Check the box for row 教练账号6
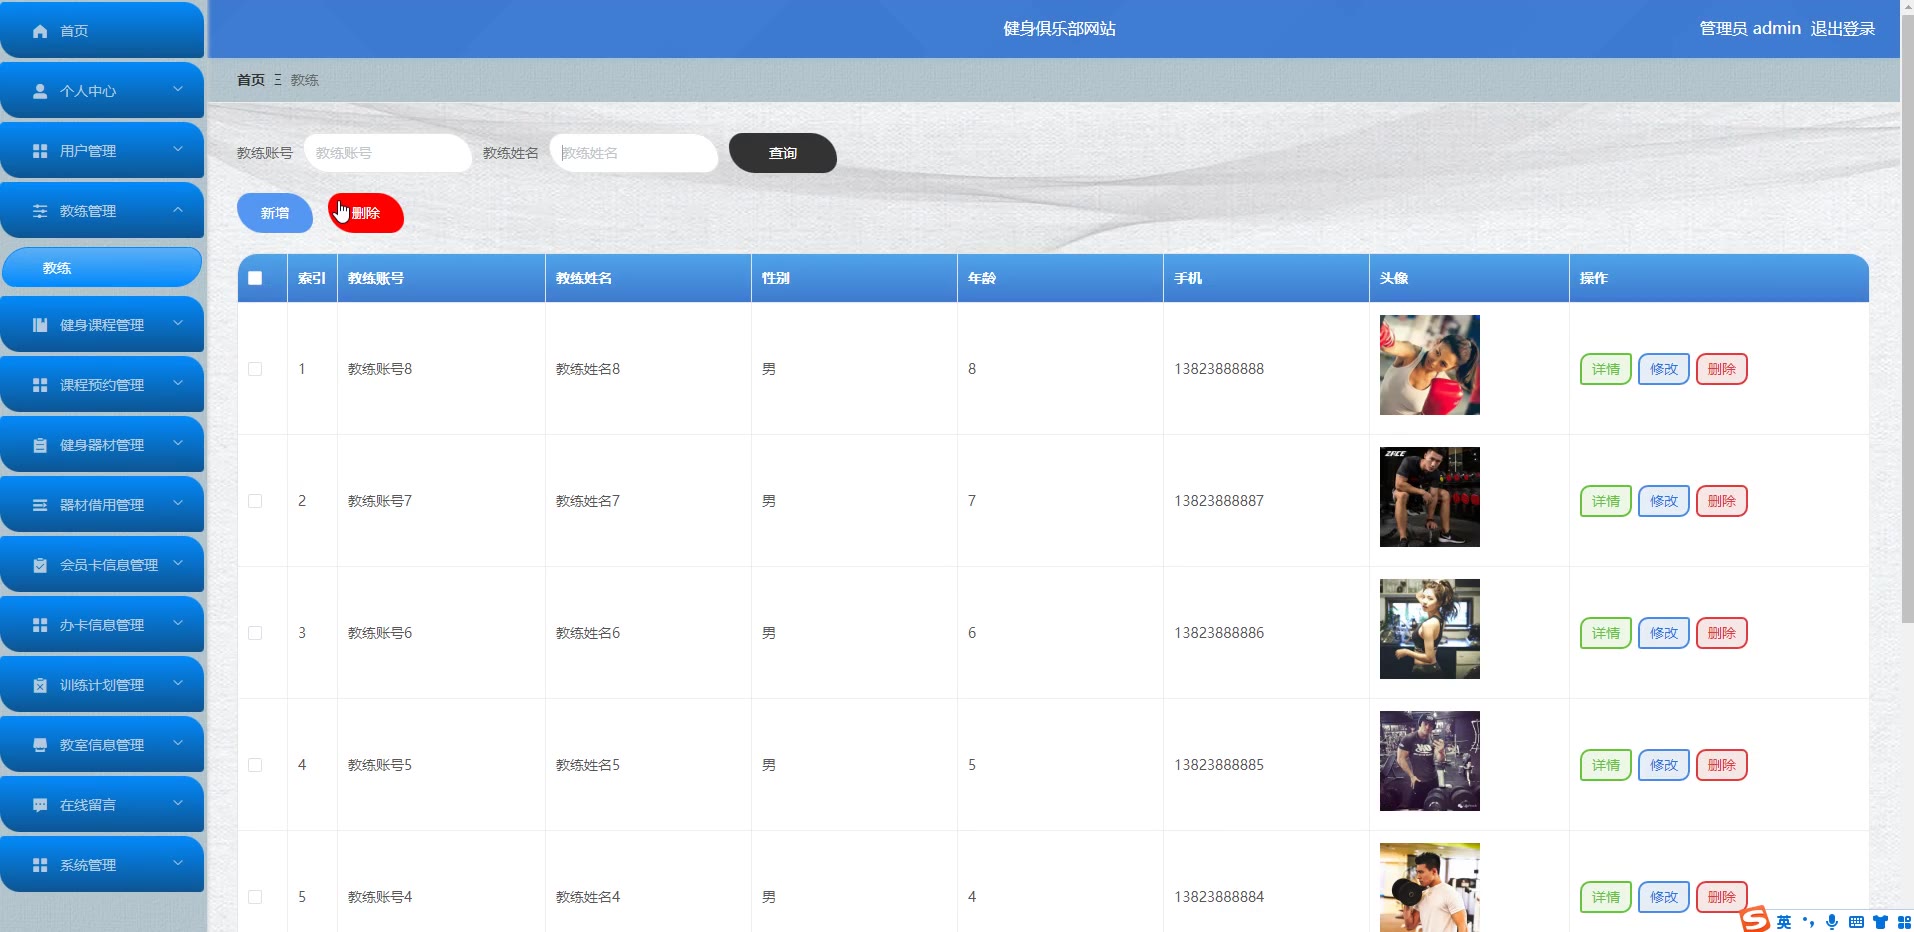Viewport: 1914px width, 932px height. pyautogui.click(x=255, y=633)
